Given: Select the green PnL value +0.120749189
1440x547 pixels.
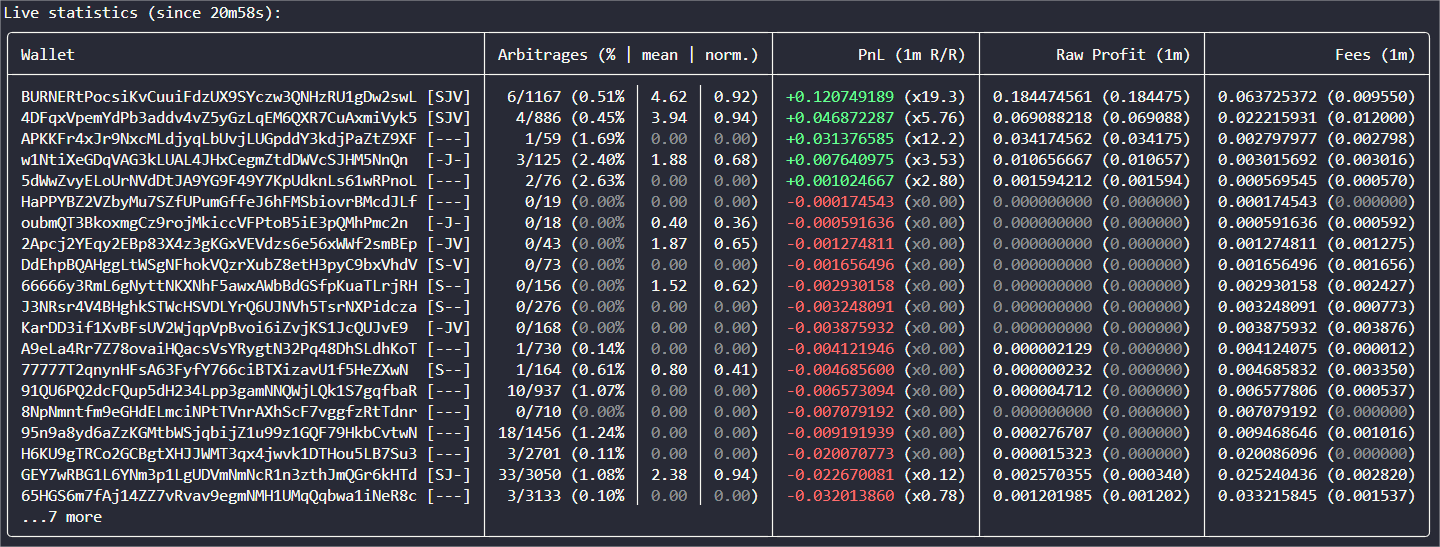Looking at the screenshot, I should pyautogui.click(x=840, y=97).
